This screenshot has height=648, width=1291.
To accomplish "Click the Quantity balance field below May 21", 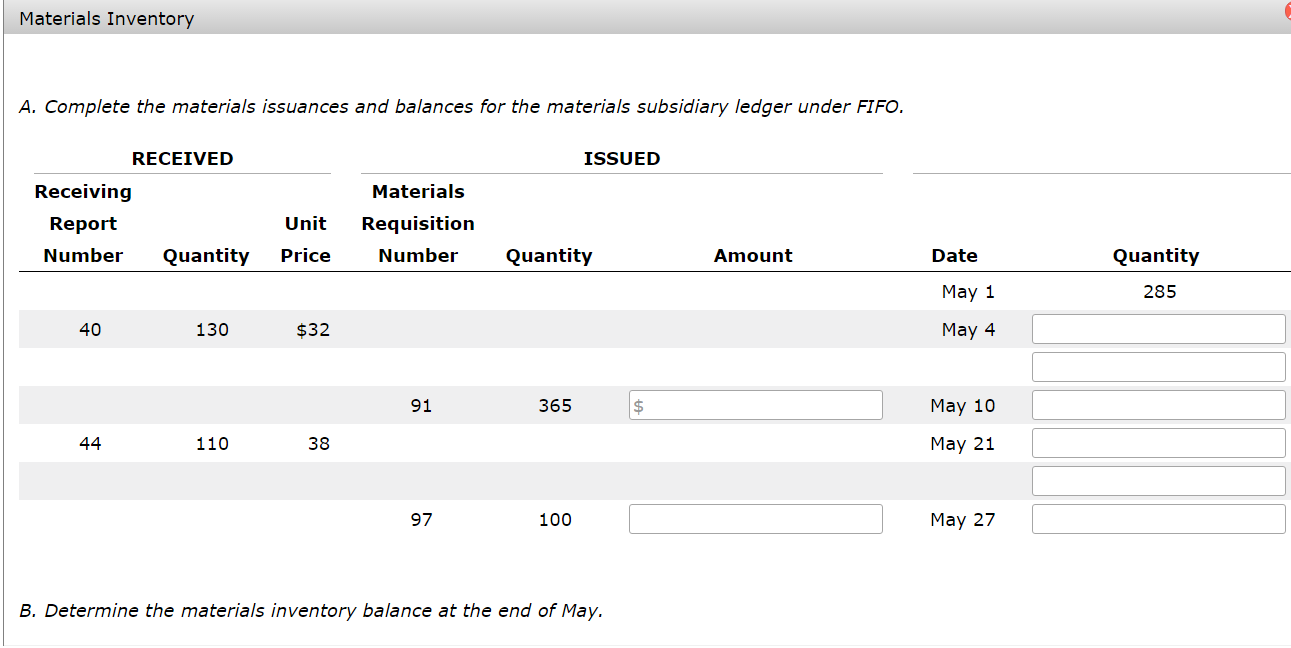I will pyautogui.click(x=1158, y=480).
